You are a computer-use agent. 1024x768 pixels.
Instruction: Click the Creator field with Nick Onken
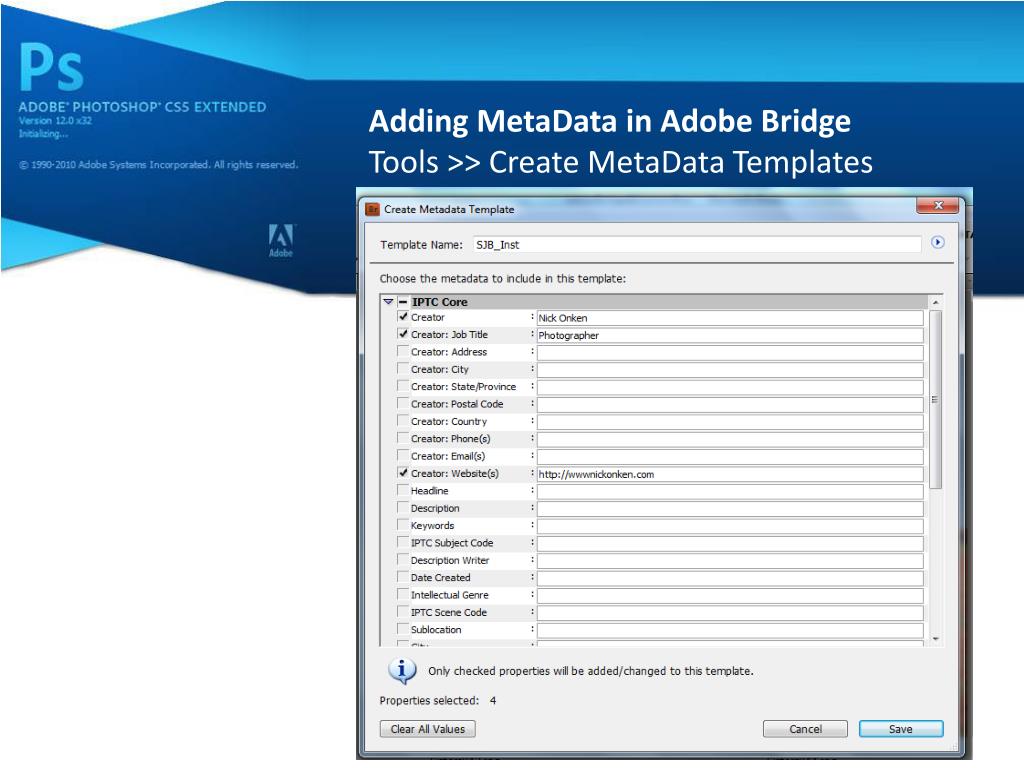click(730, 318)
